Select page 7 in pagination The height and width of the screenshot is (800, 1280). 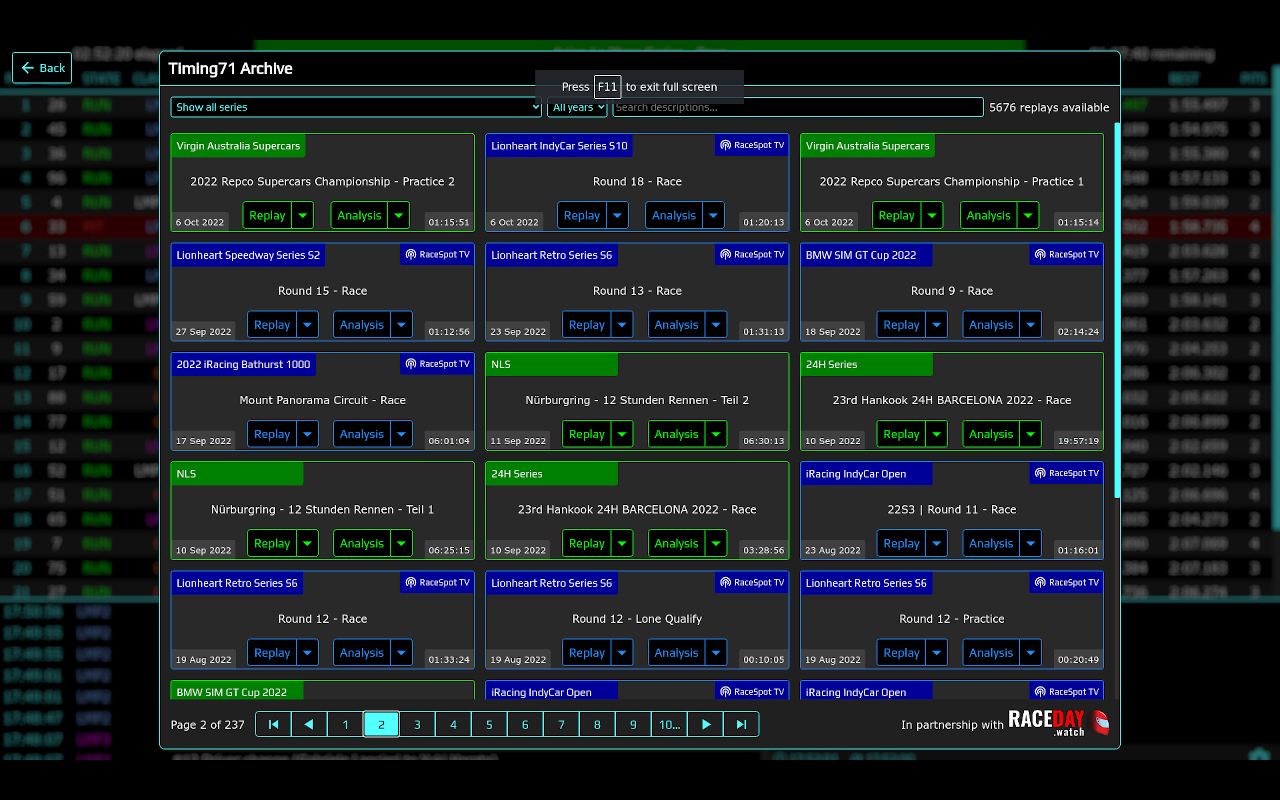tap(561, 724)
